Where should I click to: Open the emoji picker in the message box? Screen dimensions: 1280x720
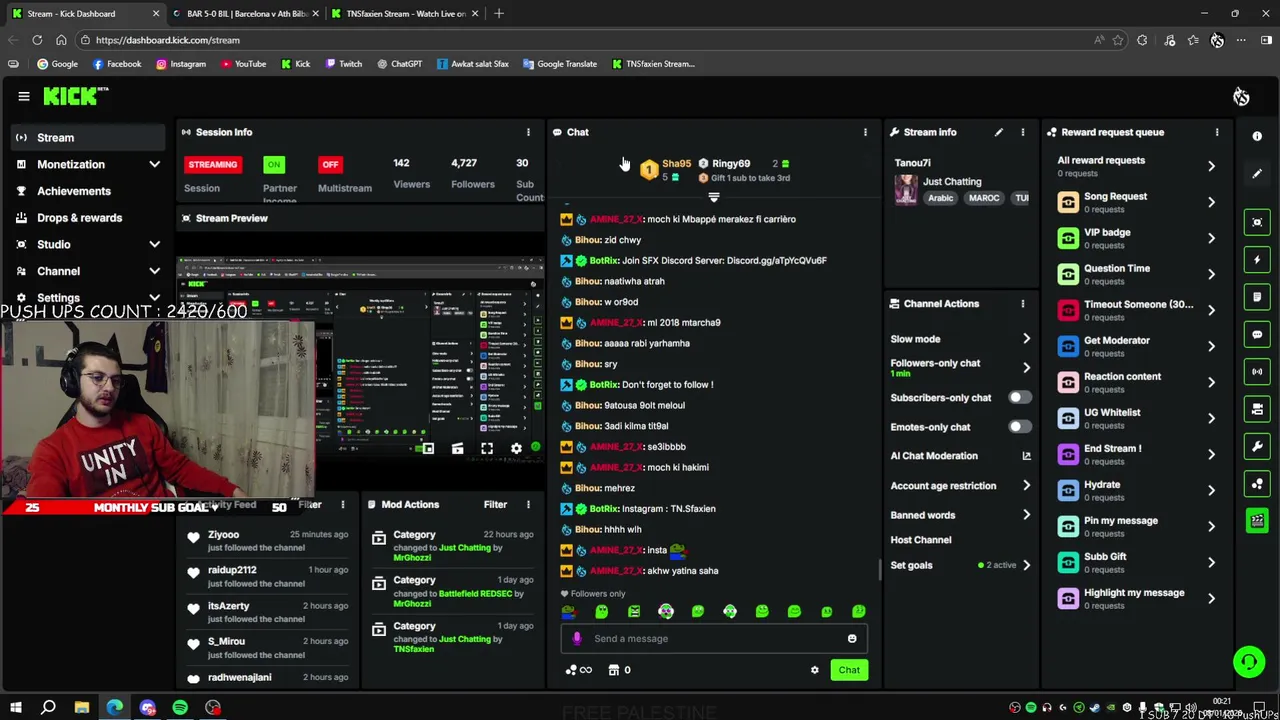pyautogui.click(x=852, y=638)
